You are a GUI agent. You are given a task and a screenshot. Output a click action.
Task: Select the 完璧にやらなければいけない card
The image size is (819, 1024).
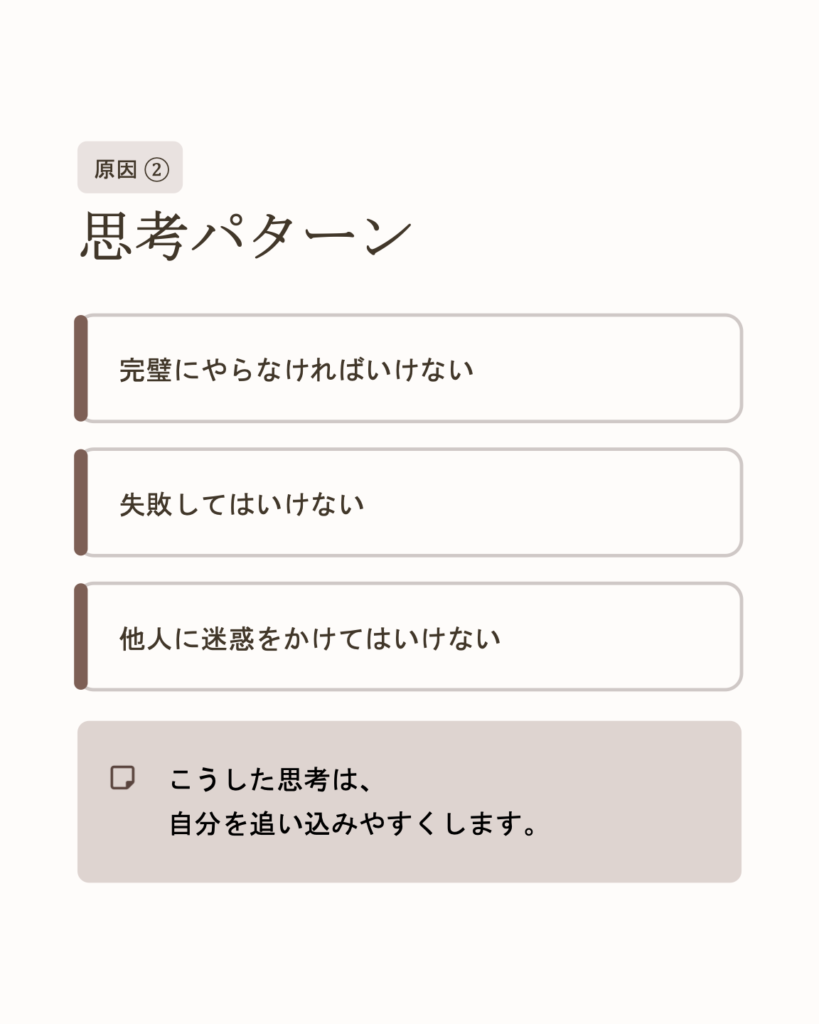pyautogui.click(x=410, y=369)
